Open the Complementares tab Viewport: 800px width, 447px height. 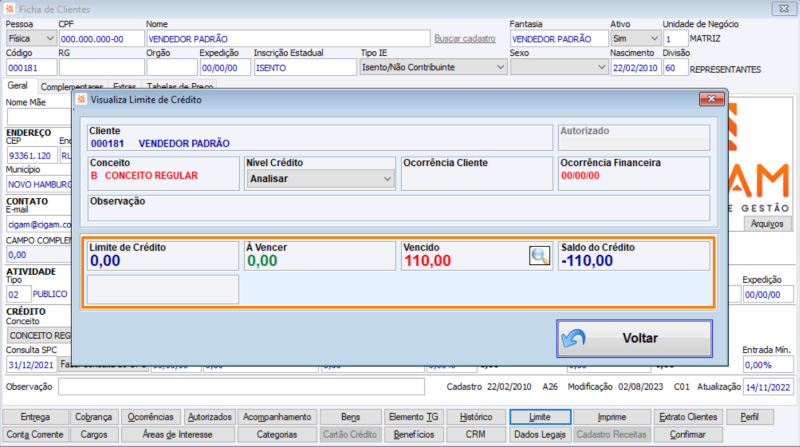tap(72, 87)
